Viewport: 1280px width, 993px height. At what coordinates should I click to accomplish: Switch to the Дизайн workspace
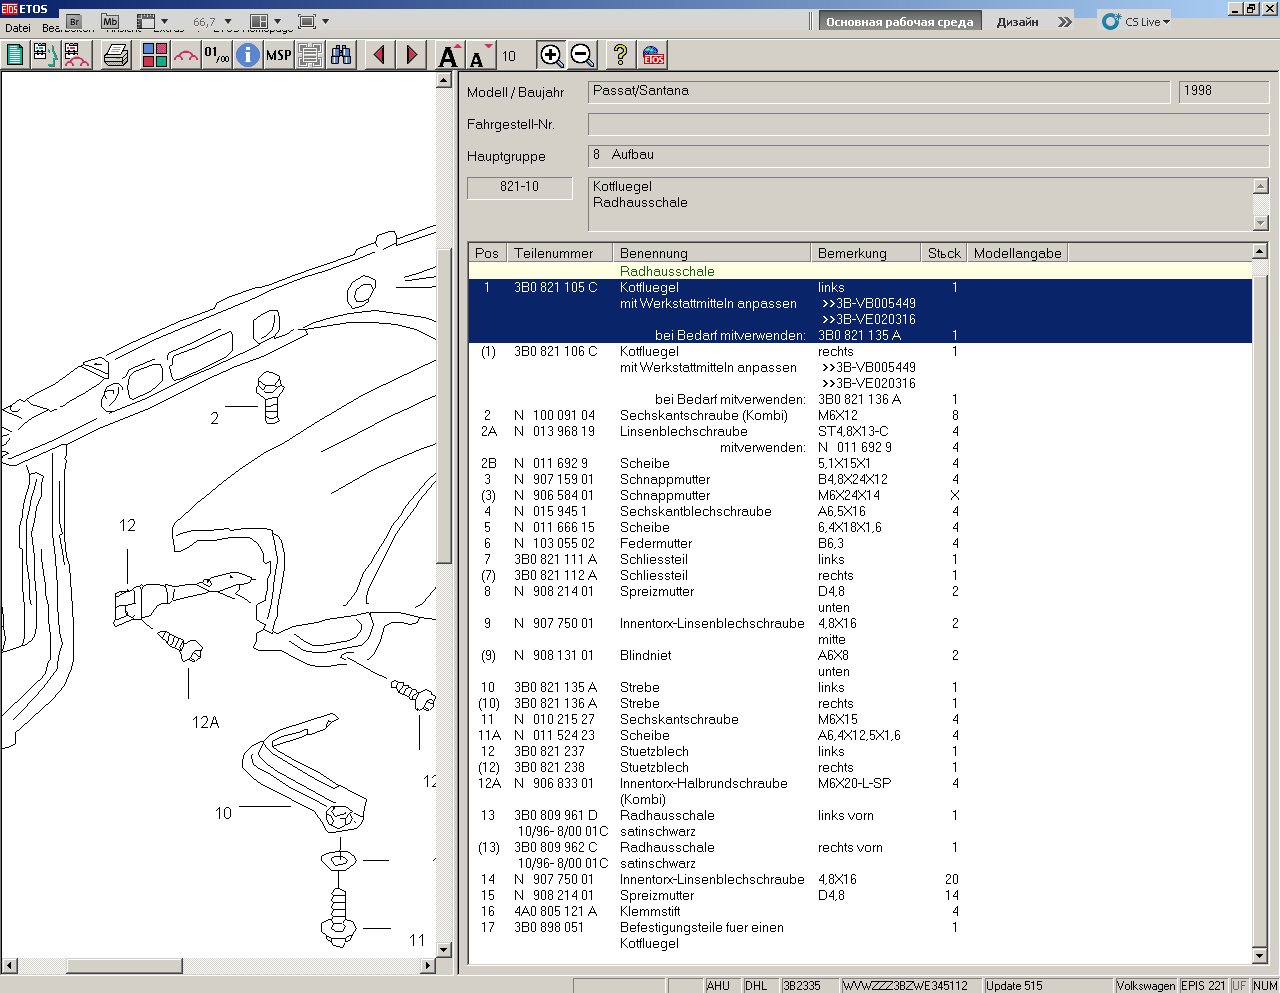pos(1018,21)
